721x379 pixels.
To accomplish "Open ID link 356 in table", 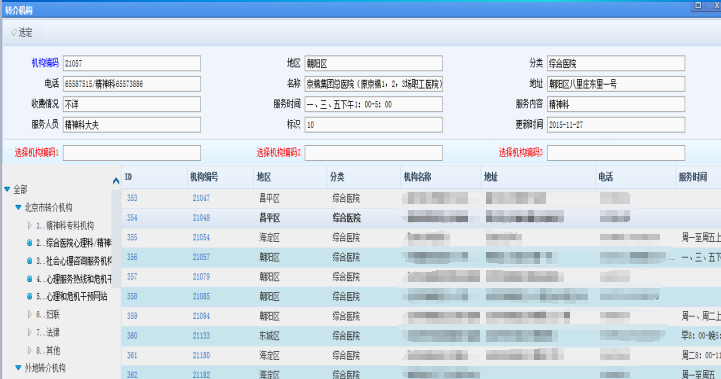I will (x=132, y=257).
